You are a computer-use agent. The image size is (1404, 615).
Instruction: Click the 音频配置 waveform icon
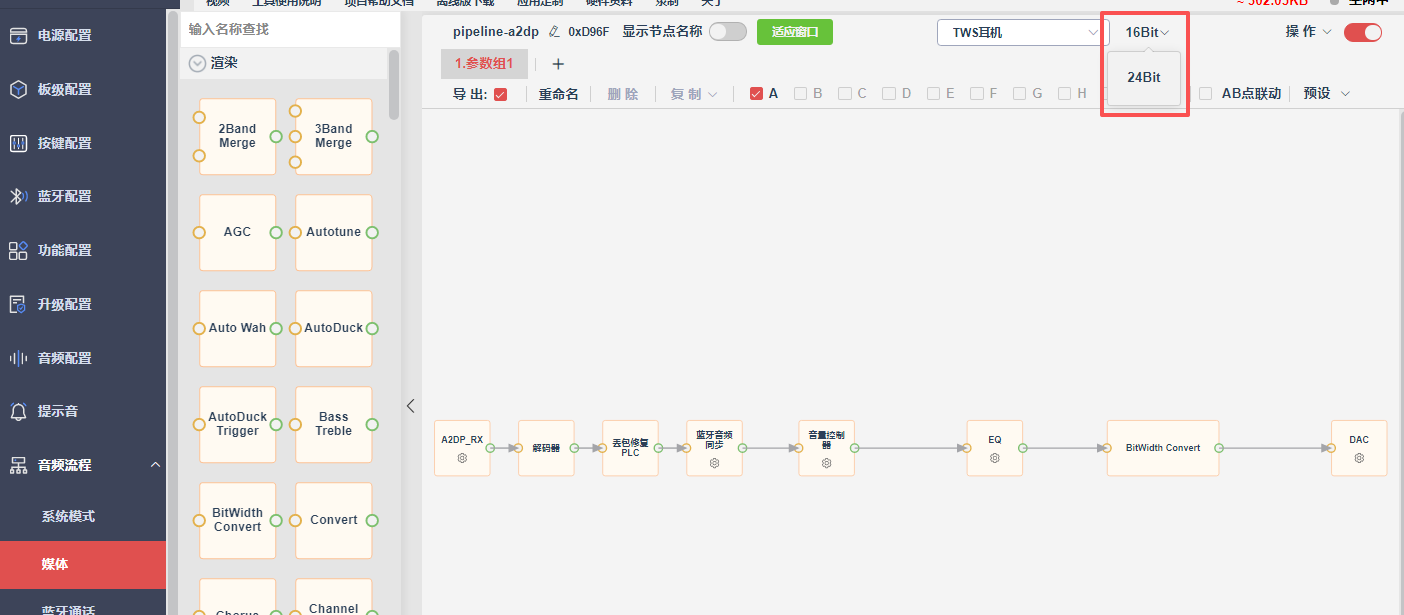[18, 358]
